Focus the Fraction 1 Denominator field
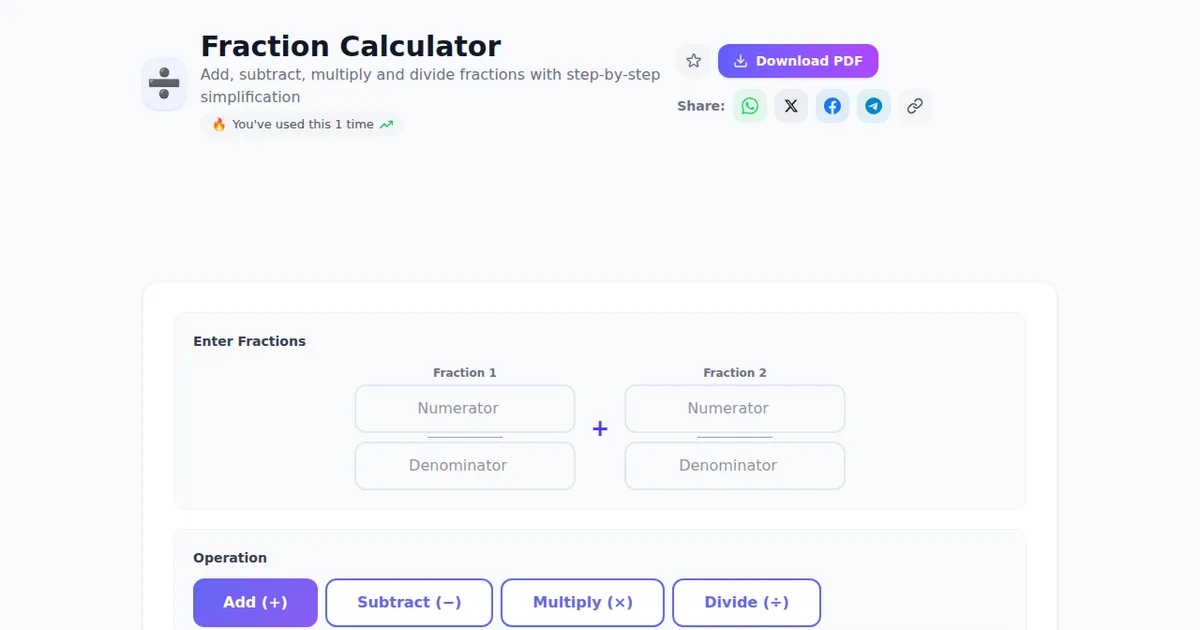The image size is (1200, 630). (465, 466)
